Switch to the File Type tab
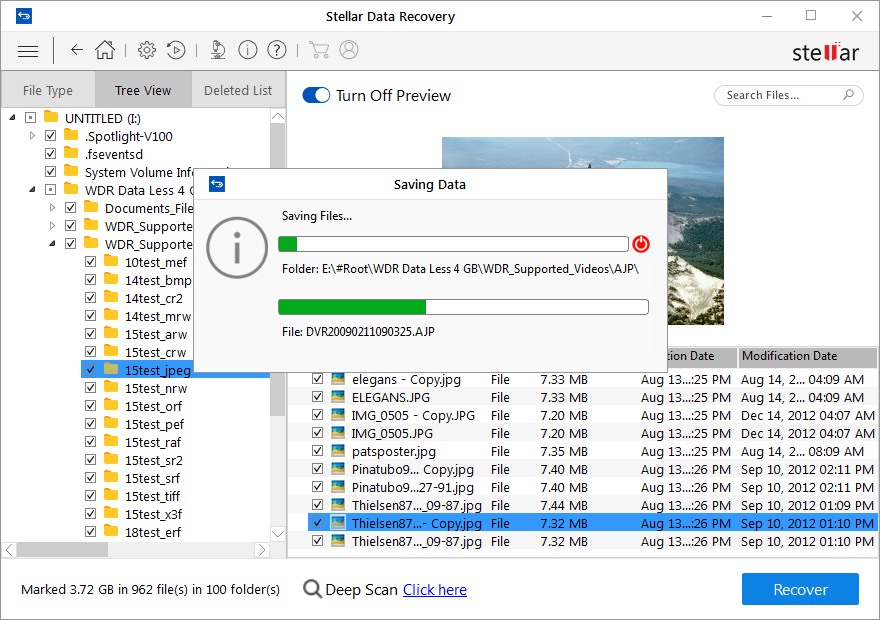The height and width of the screenshot is (620, 880). tap(48, 90)
